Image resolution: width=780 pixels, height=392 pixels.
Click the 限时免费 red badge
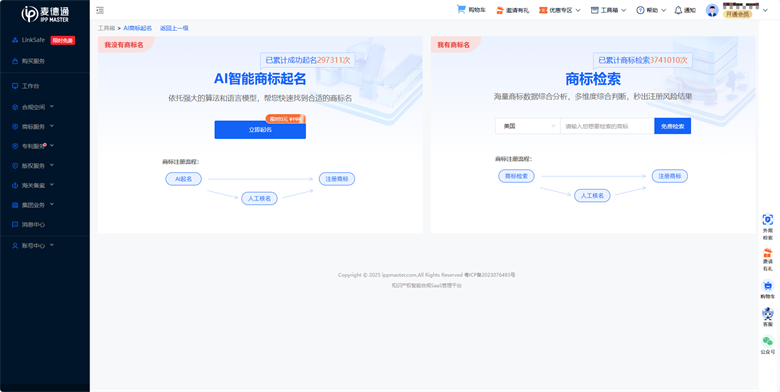coord(63,40)
